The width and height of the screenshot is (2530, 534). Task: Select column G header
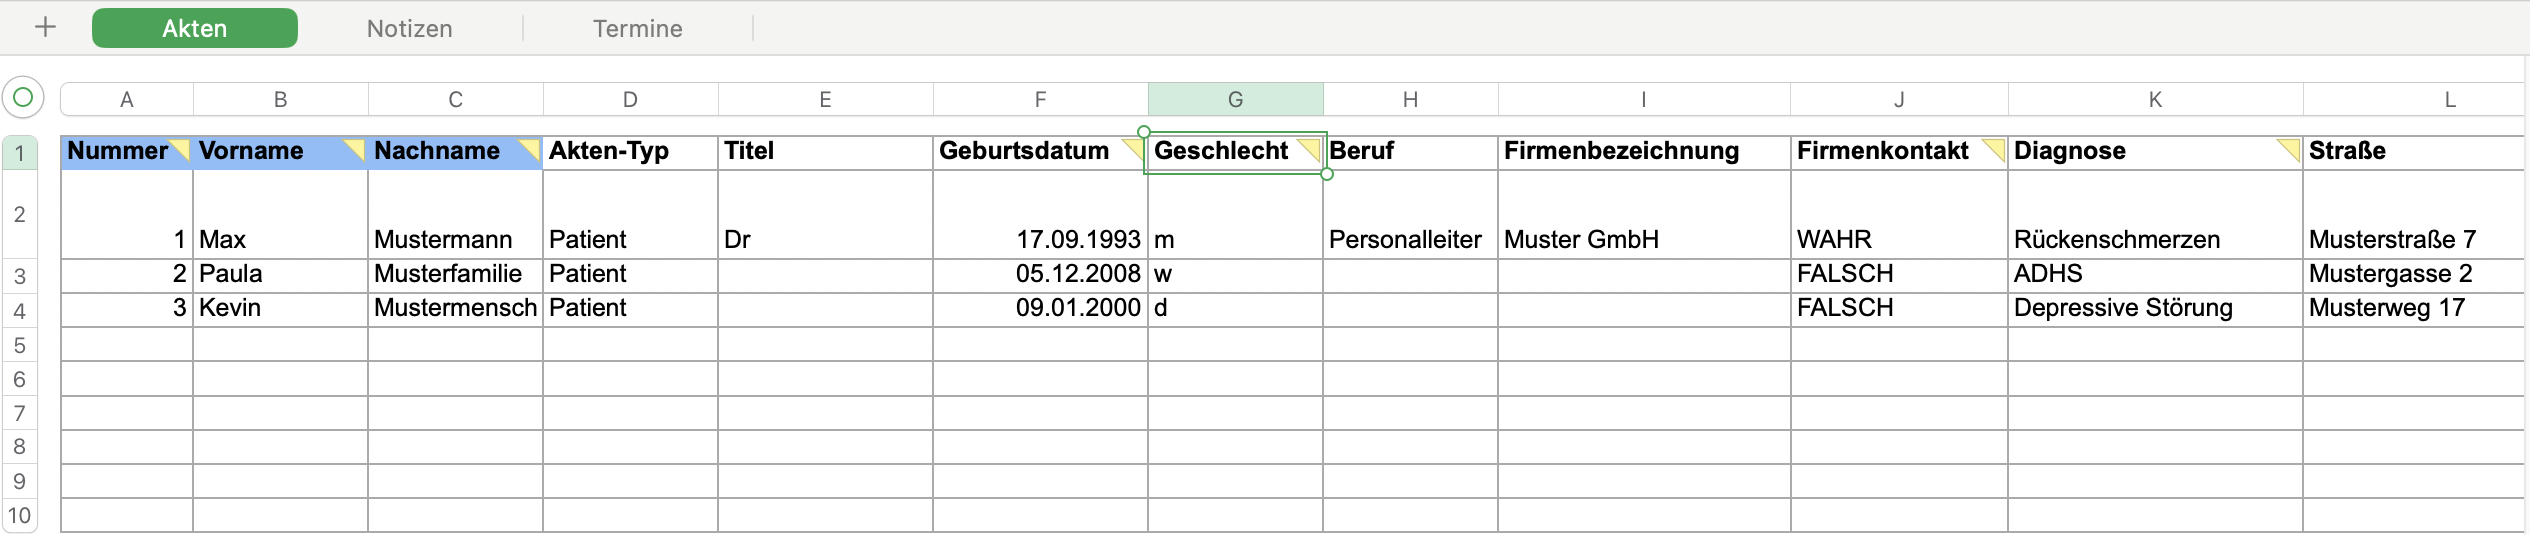1235,99
